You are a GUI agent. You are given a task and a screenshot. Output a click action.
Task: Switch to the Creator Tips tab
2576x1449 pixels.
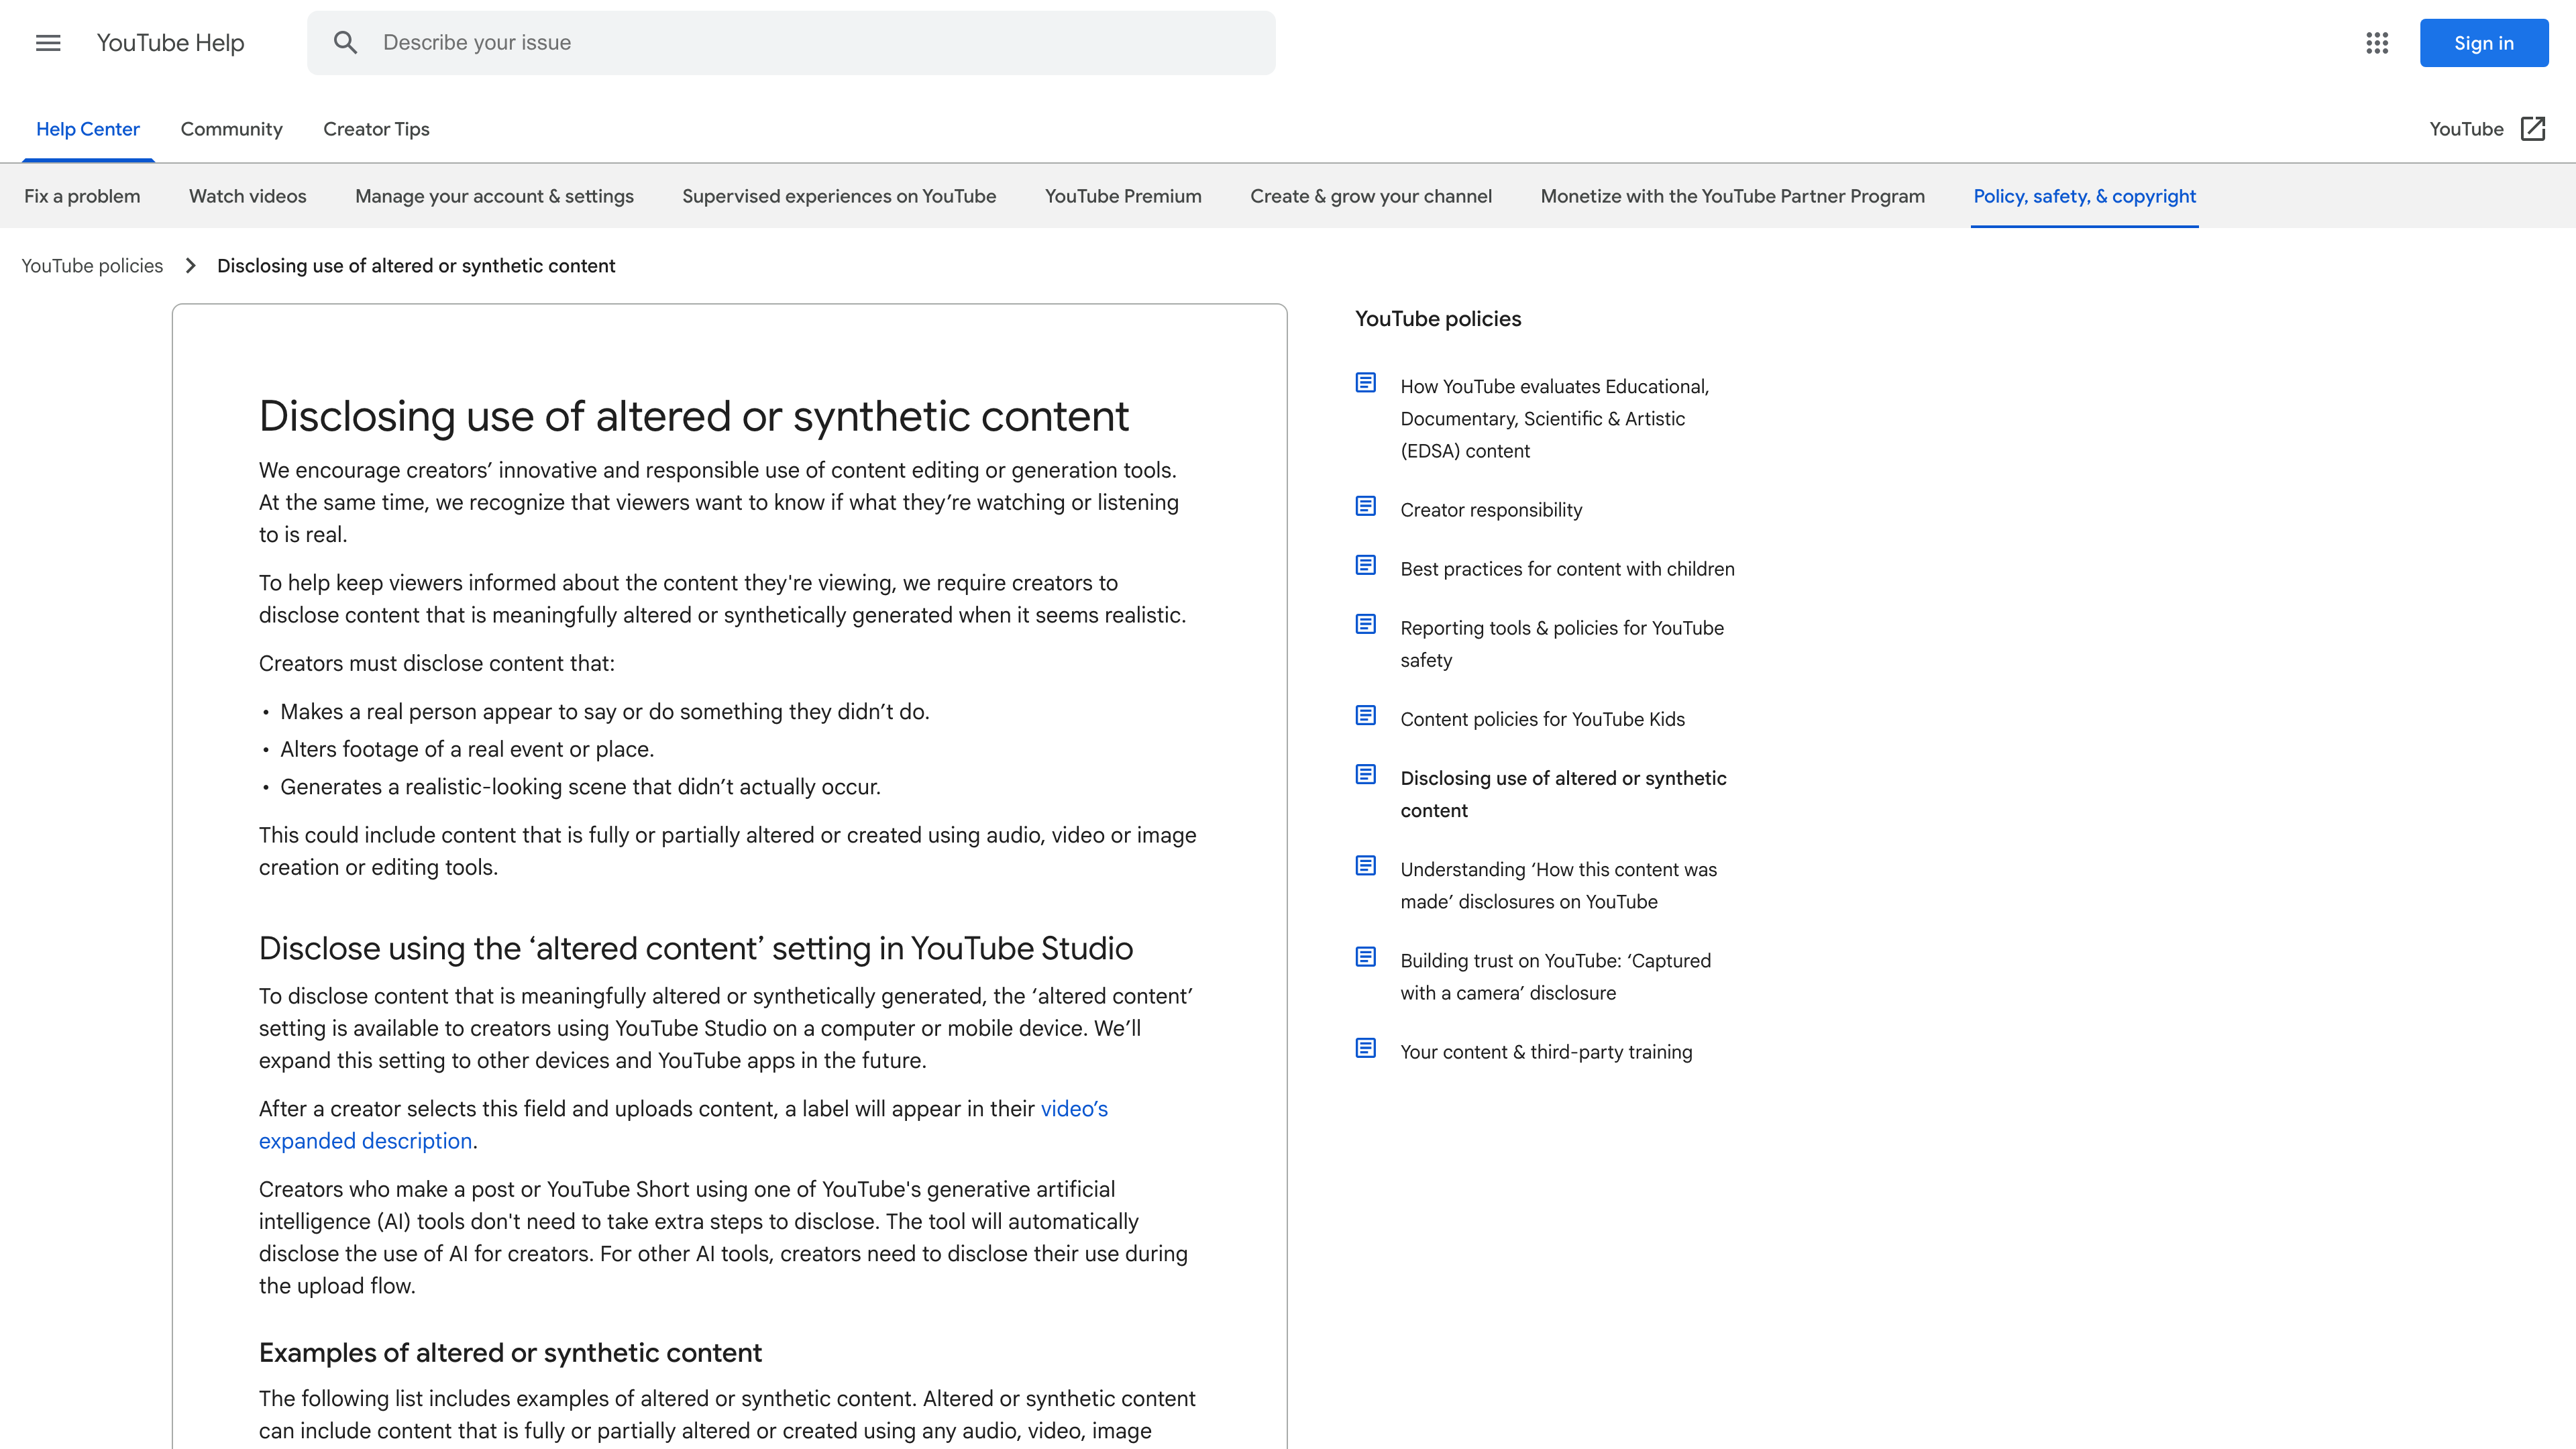tap(375, 129)
